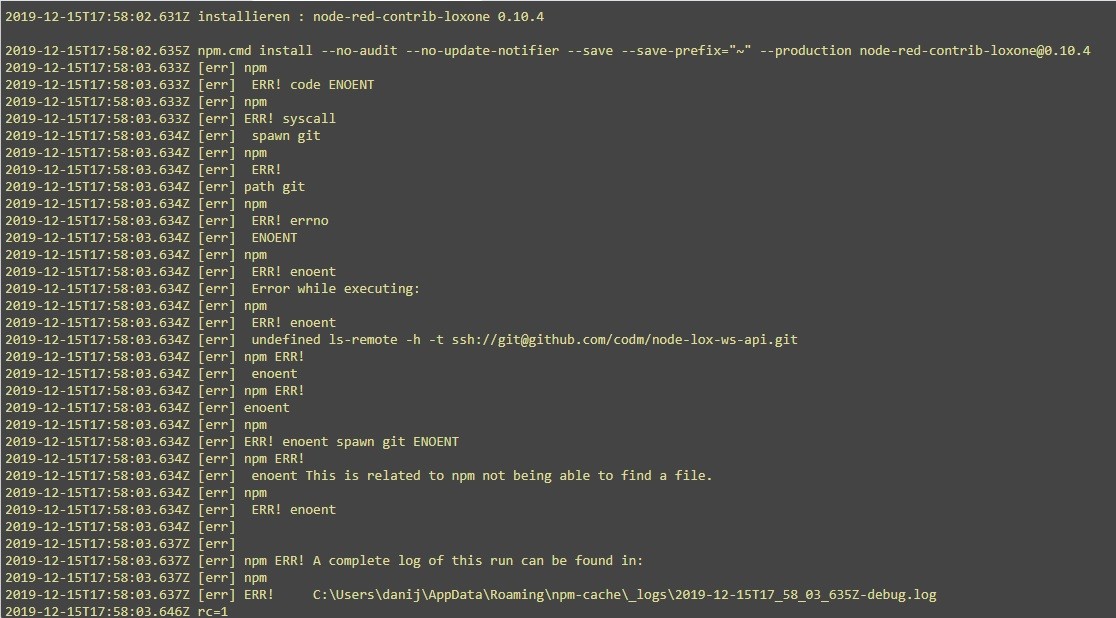Click the 'npm not being able to find a file' message
Image resolution: width=1116 pixels, height=618 pixels.
[509, 476]
